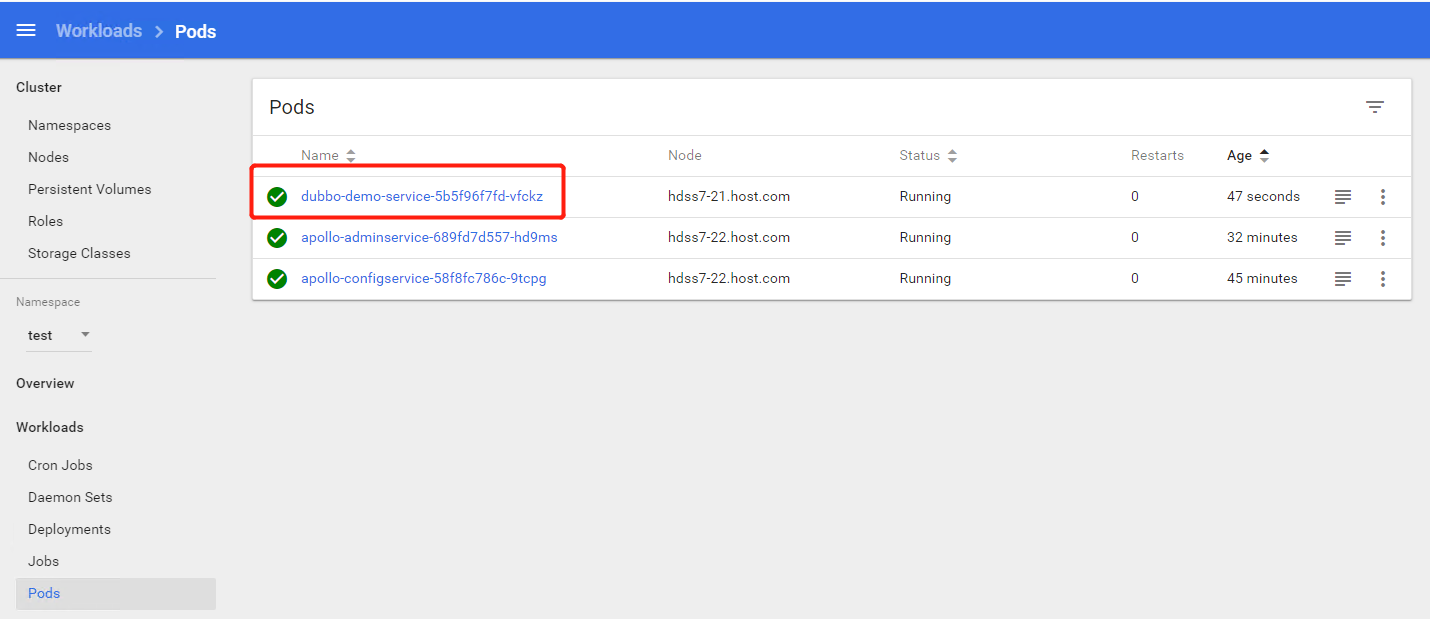The image size is (1430, 619).
Task: View logs icon for dubbo-demo-service pod
Action: 1343,197
